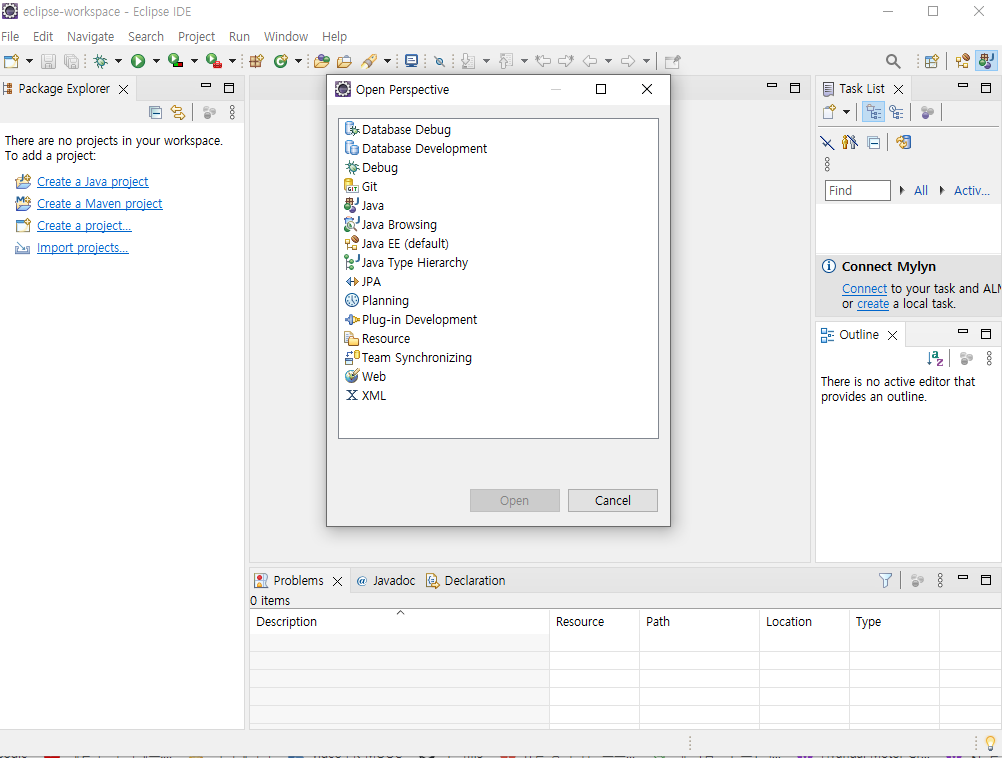Click the Search flashlight icon in toolbar
Image resolution: width=1002 pixels, height=758 pixels.
(x=369, y=61)
